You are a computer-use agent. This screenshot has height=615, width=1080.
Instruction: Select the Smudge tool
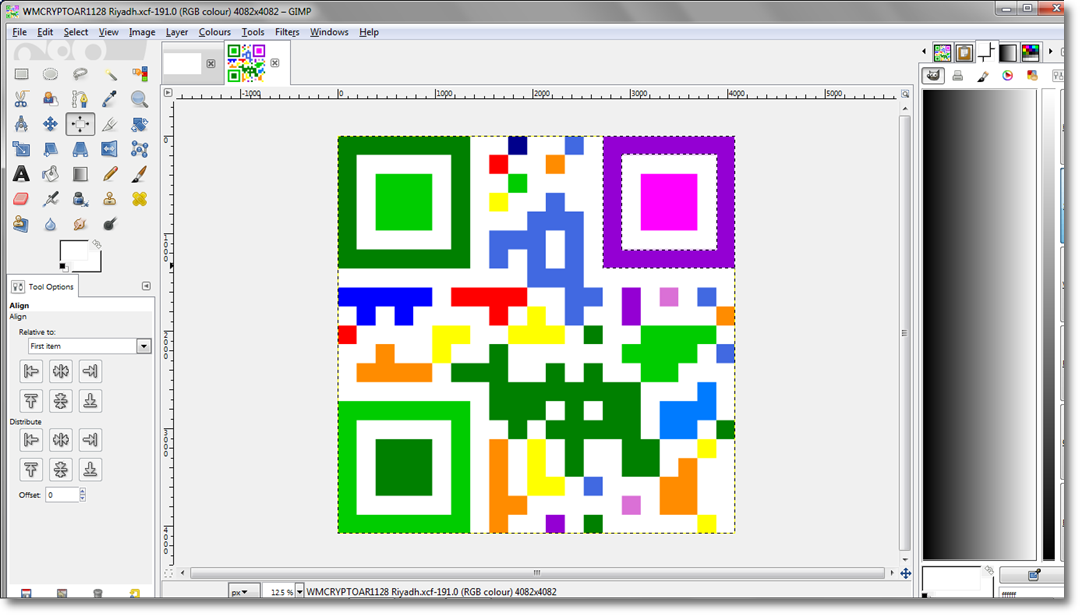click(80, 225)
